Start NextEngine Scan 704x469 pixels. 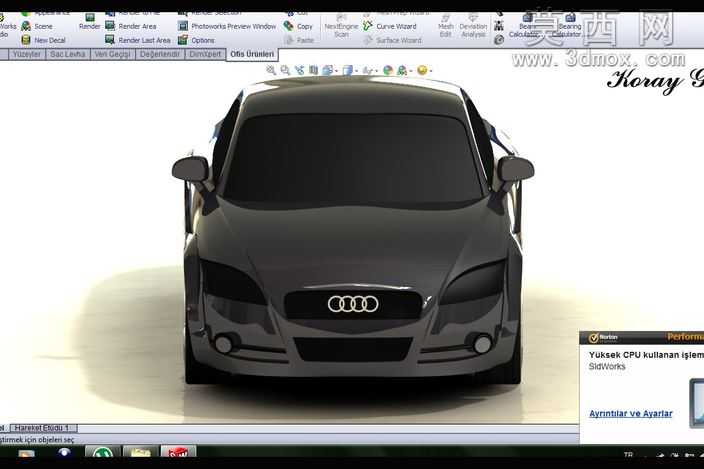click(x=341, y=26)
